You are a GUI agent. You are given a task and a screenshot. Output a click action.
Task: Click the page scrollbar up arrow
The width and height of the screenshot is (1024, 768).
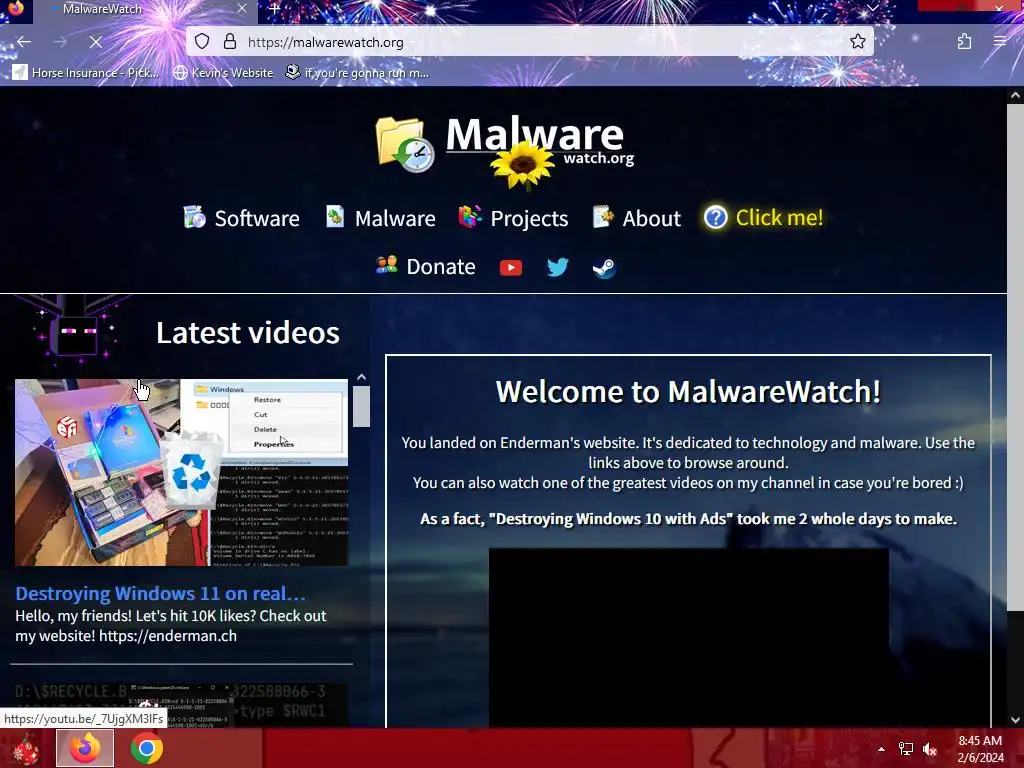click(1015, 95)
